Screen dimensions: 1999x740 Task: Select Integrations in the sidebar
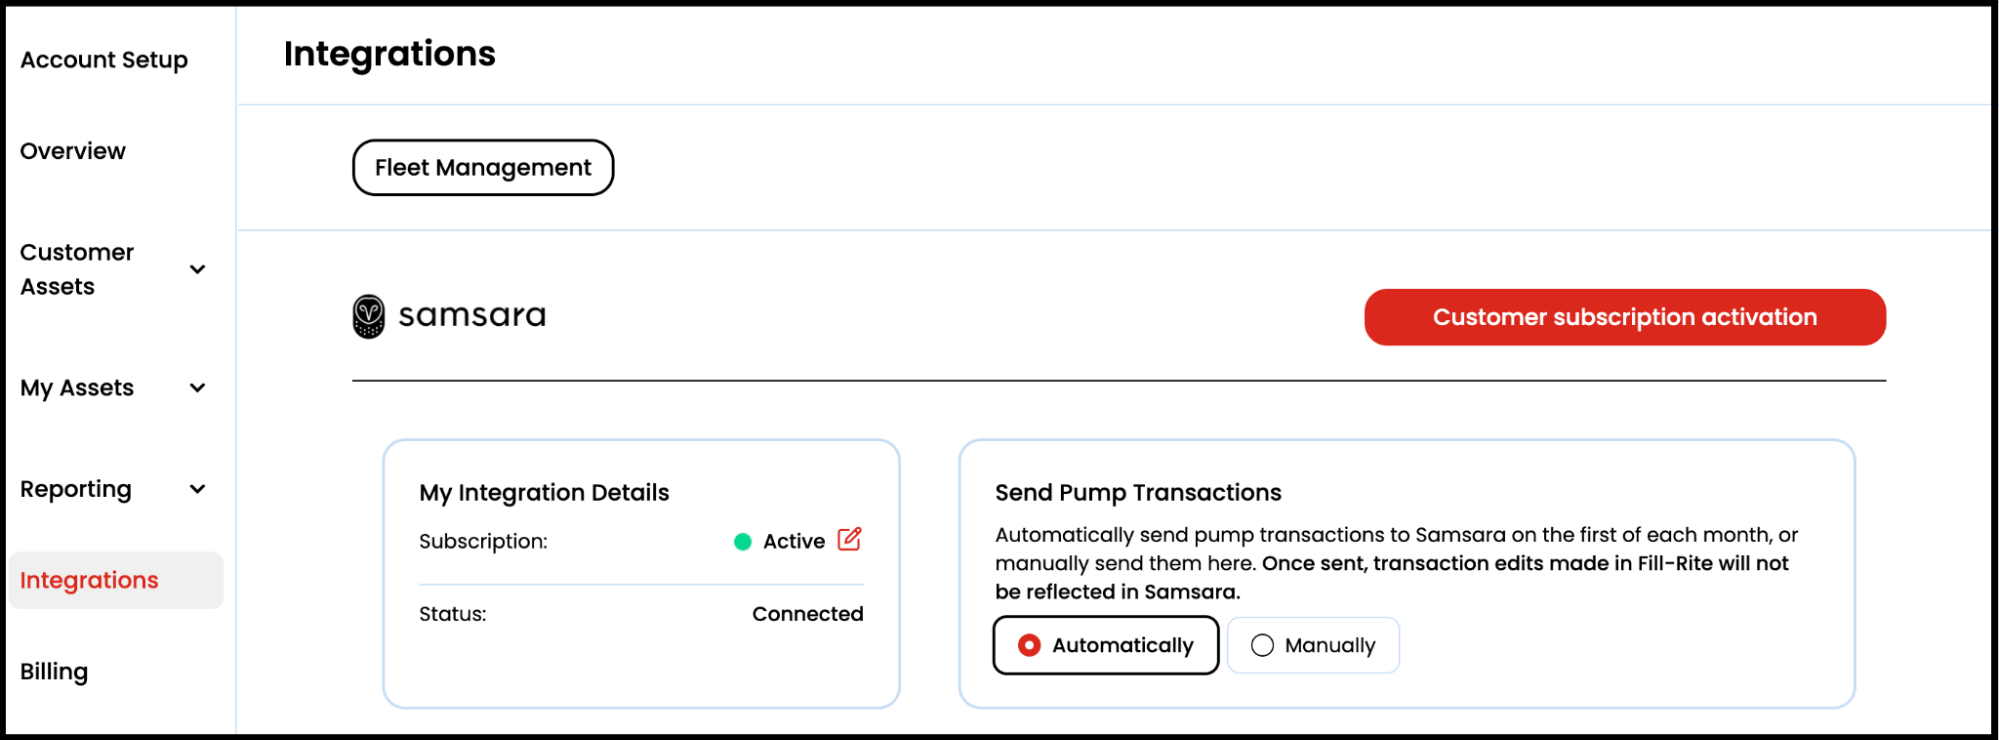pos(90,580)
